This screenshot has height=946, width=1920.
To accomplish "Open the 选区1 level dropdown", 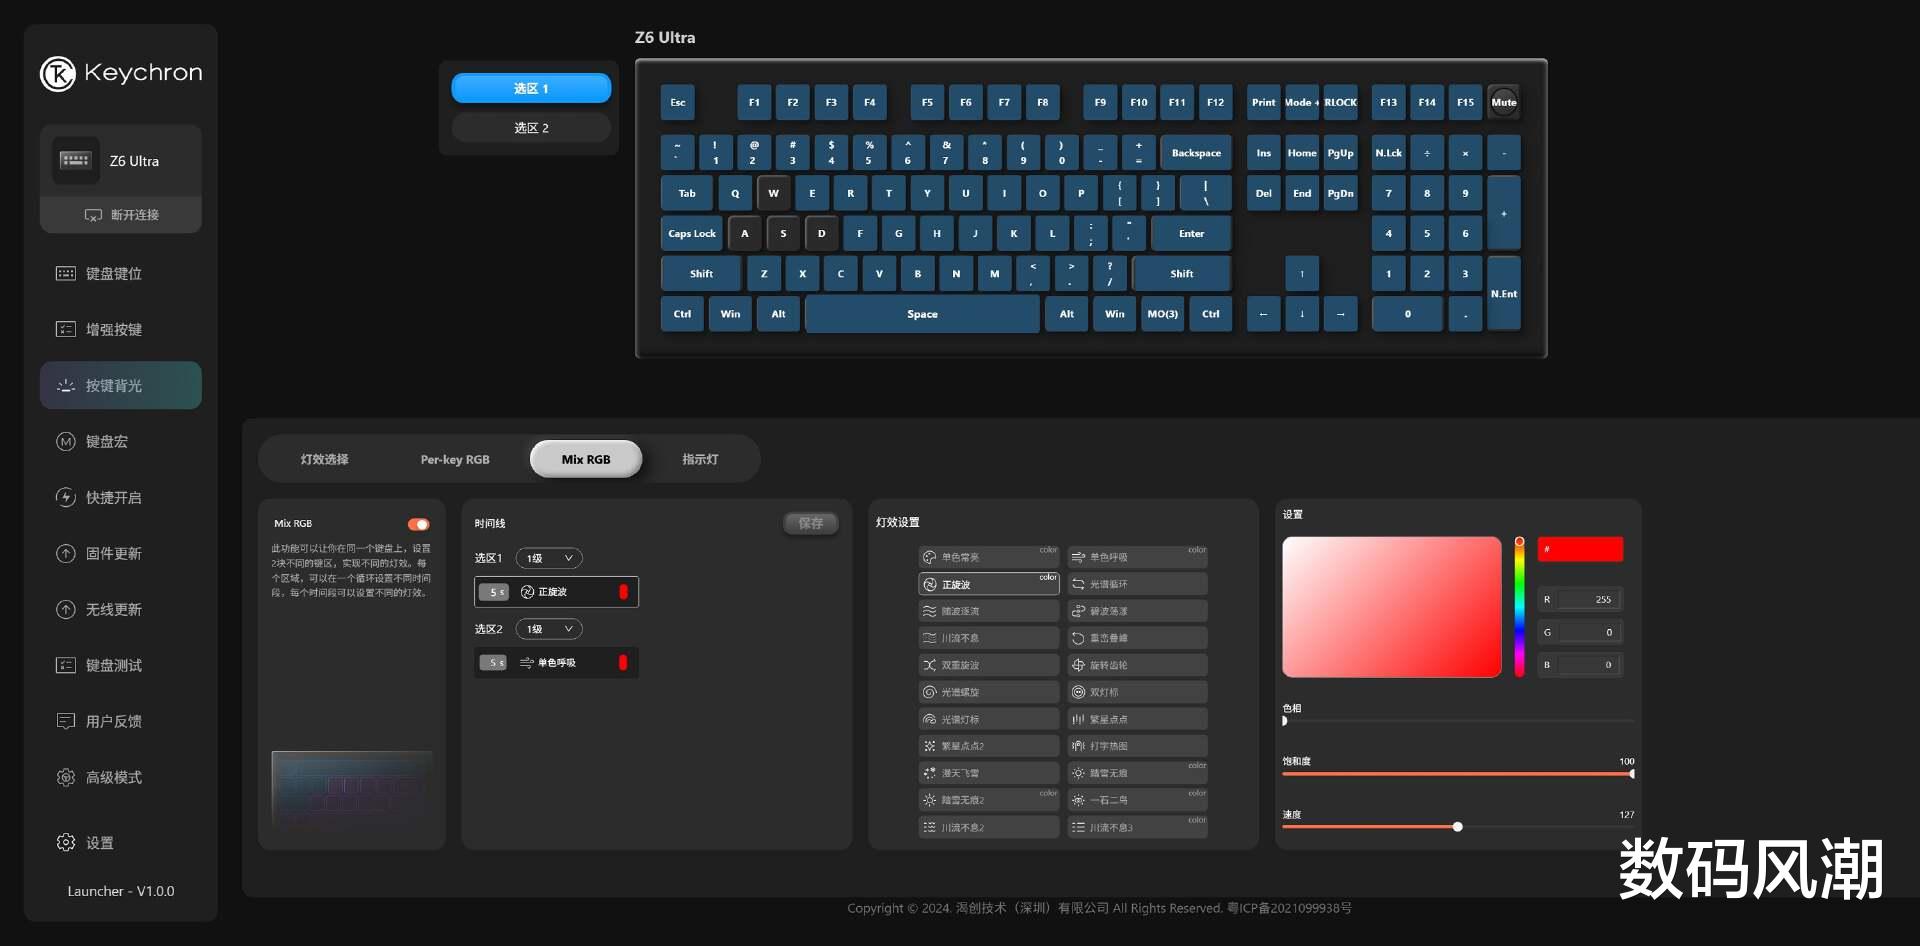I will 549,558.
